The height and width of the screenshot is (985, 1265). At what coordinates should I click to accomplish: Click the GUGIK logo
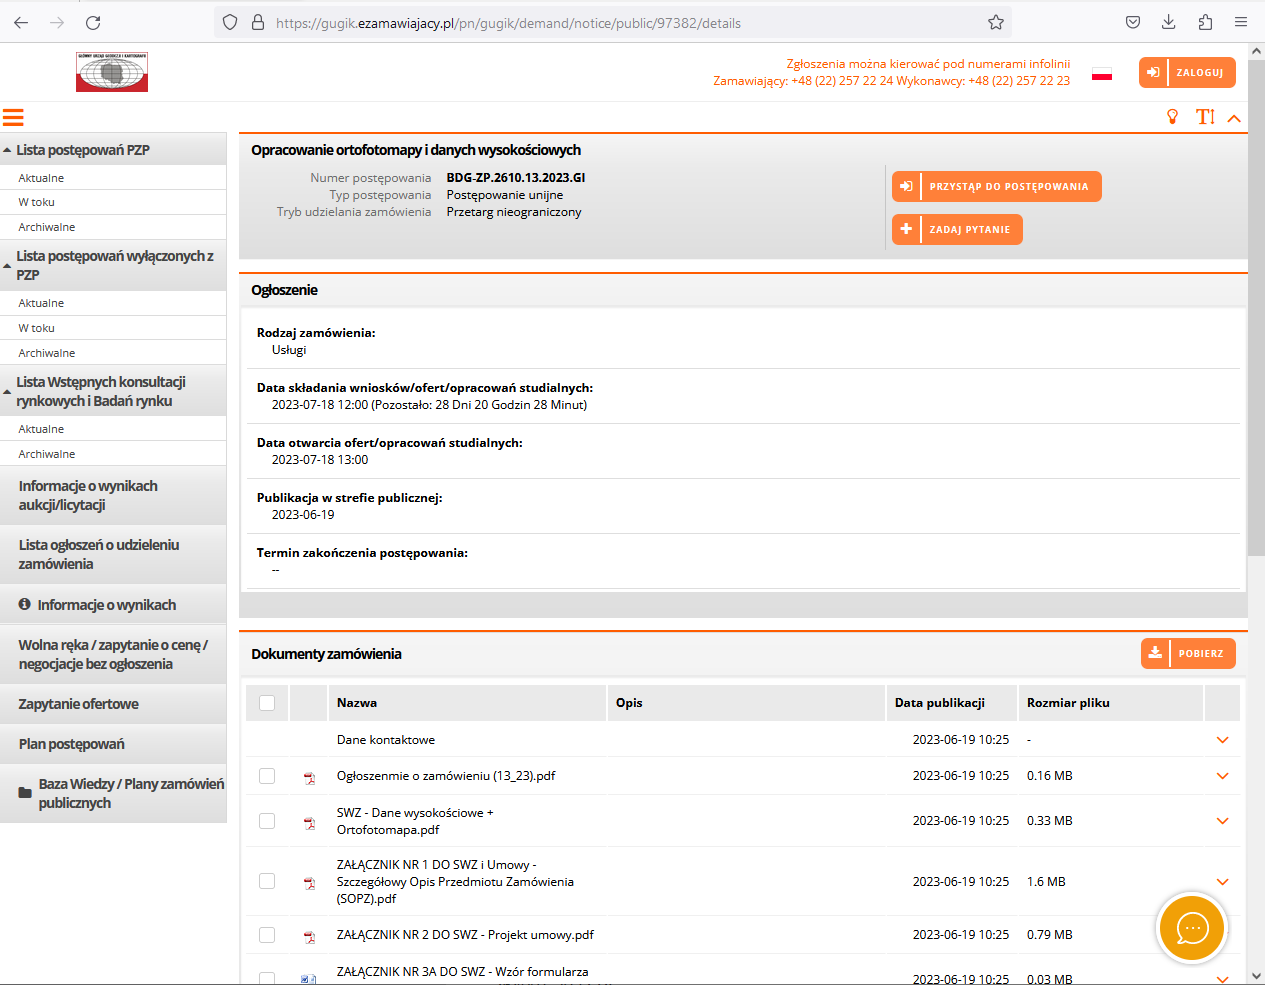(x=112, y=72)
